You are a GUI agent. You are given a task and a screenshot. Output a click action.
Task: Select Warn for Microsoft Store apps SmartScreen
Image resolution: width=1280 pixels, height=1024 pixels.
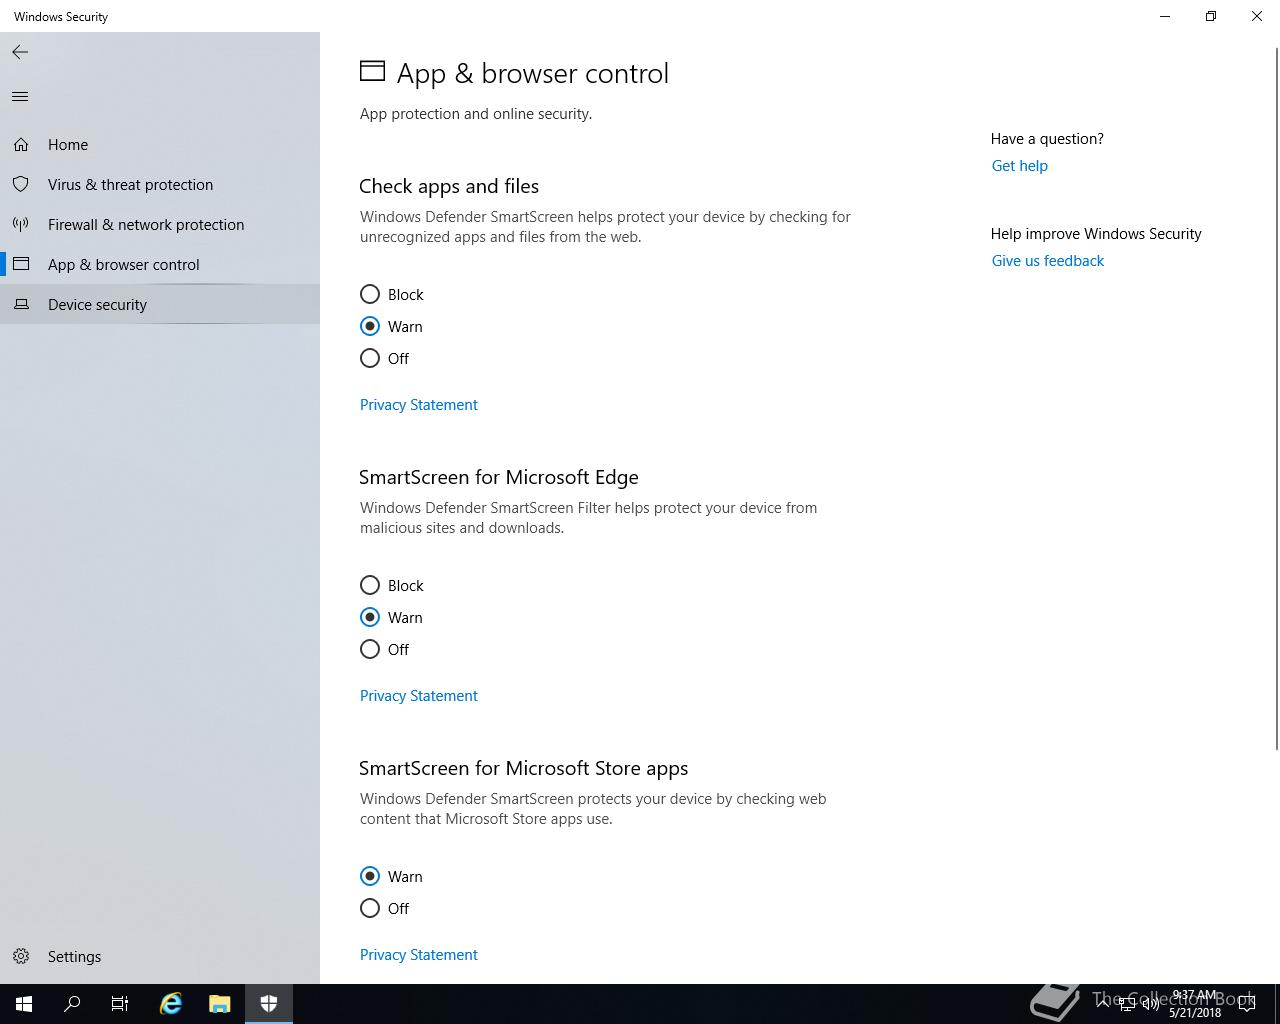(391, 876)
